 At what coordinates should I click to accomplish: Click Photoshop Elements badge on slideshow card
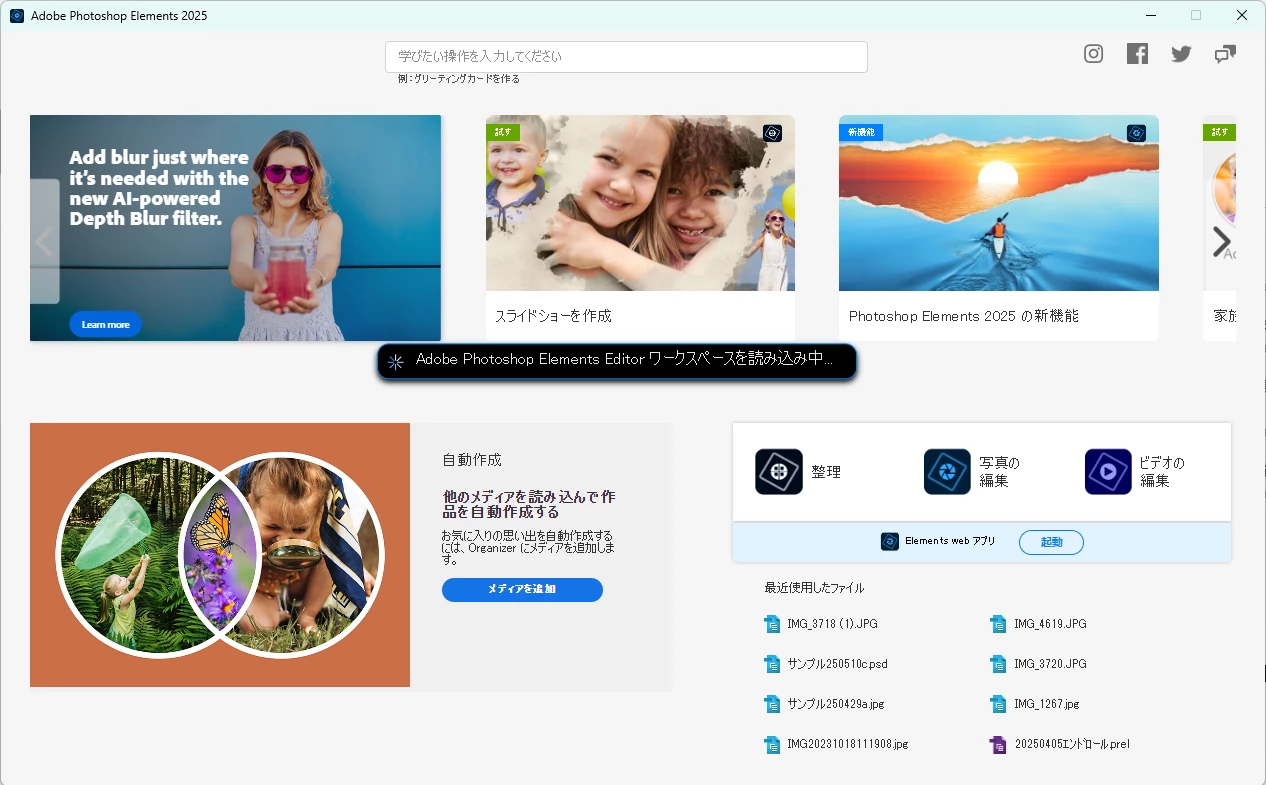coord(772,133)
